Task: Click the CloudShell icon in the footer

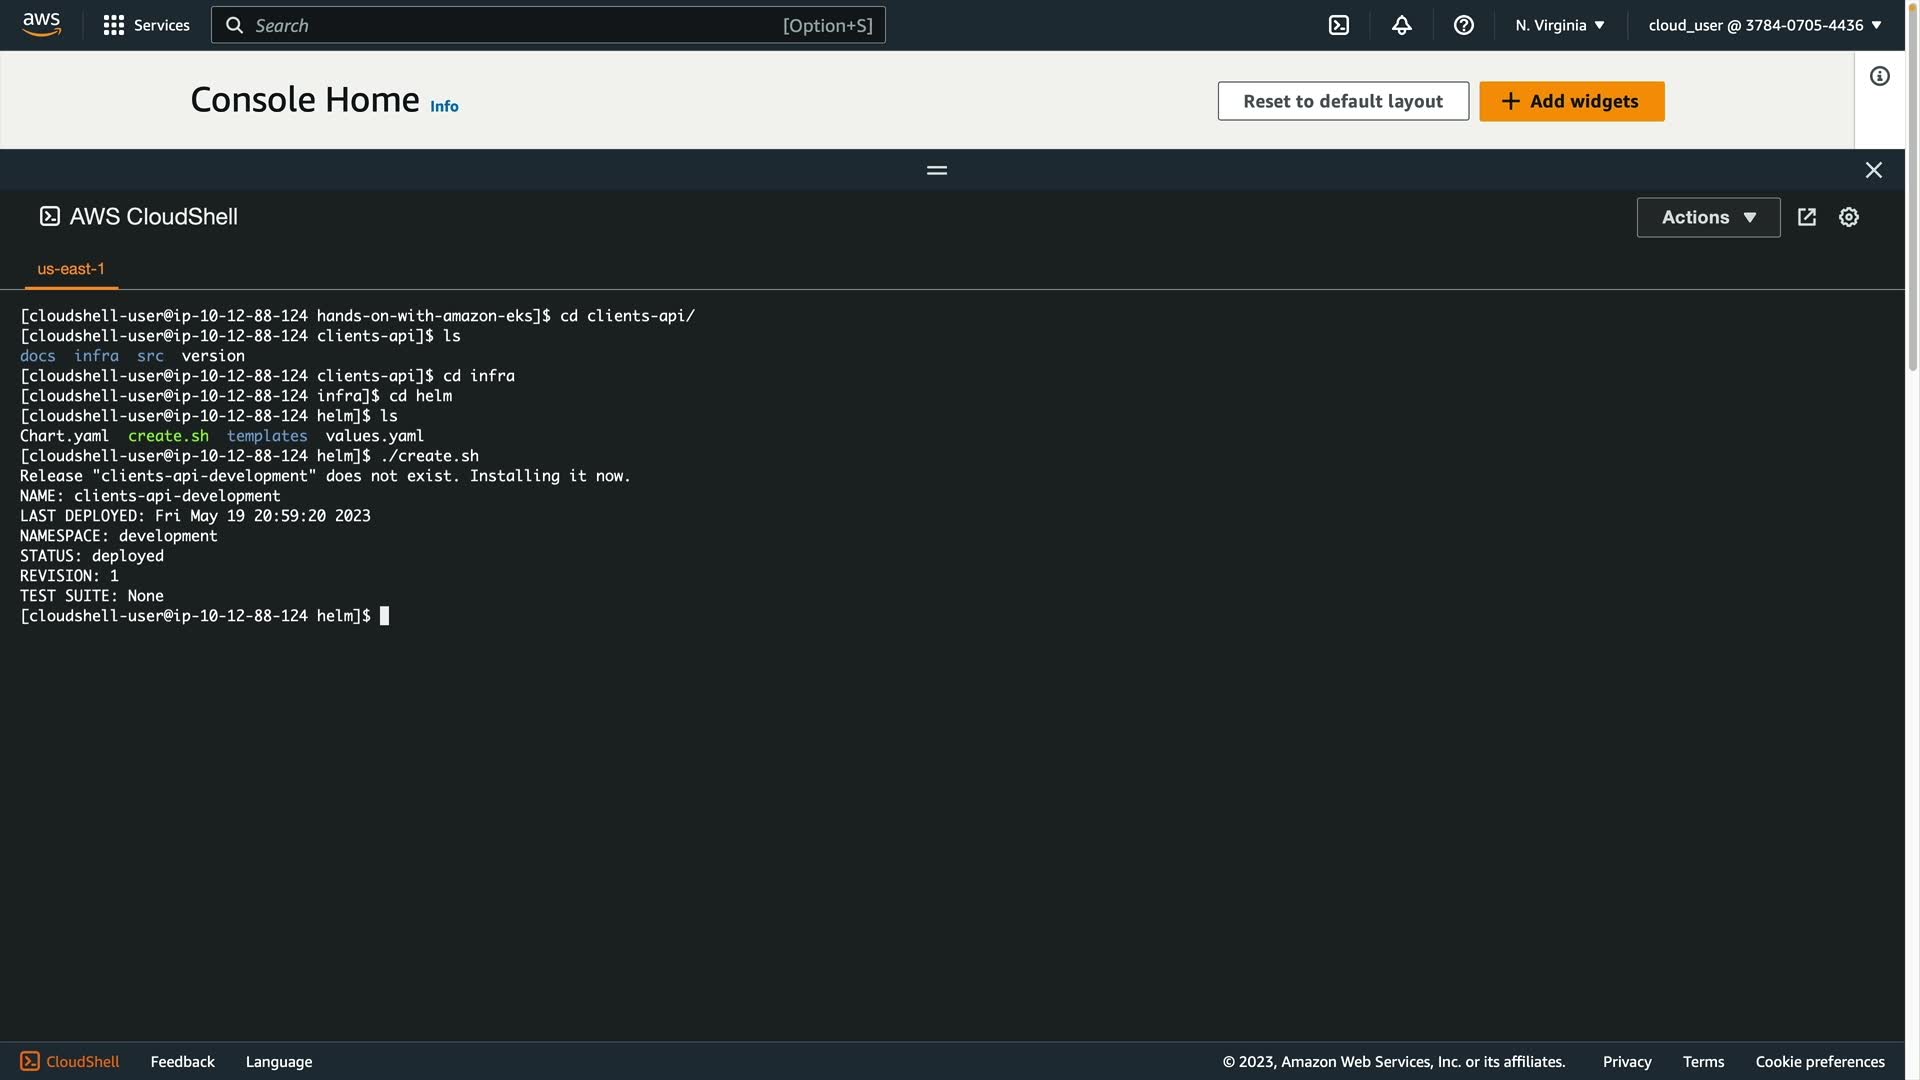Action: [69, 1061]
